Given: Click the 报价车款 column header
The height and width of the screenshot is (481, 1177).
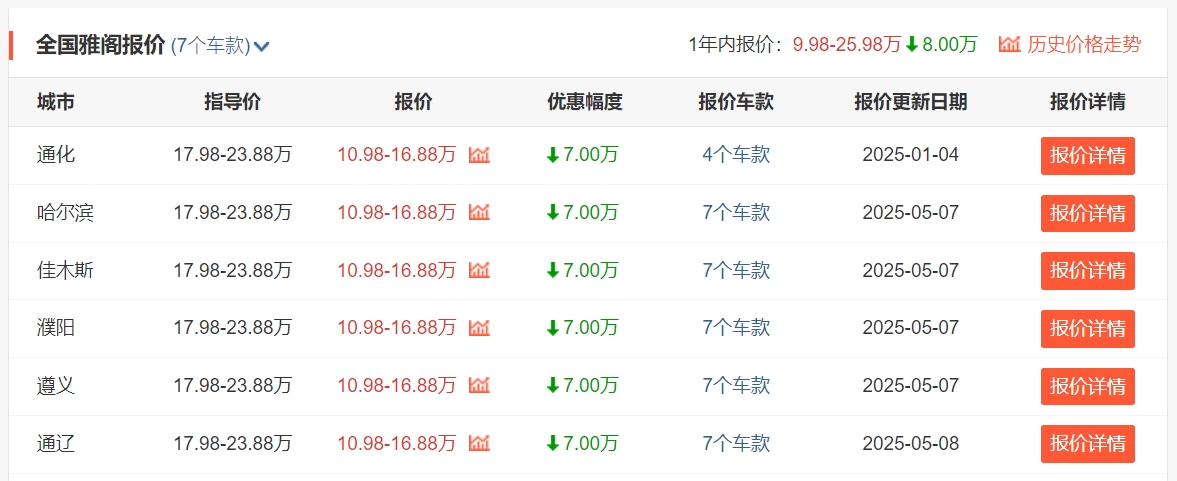Looking at the screenshot, I should tap(736, 102).
